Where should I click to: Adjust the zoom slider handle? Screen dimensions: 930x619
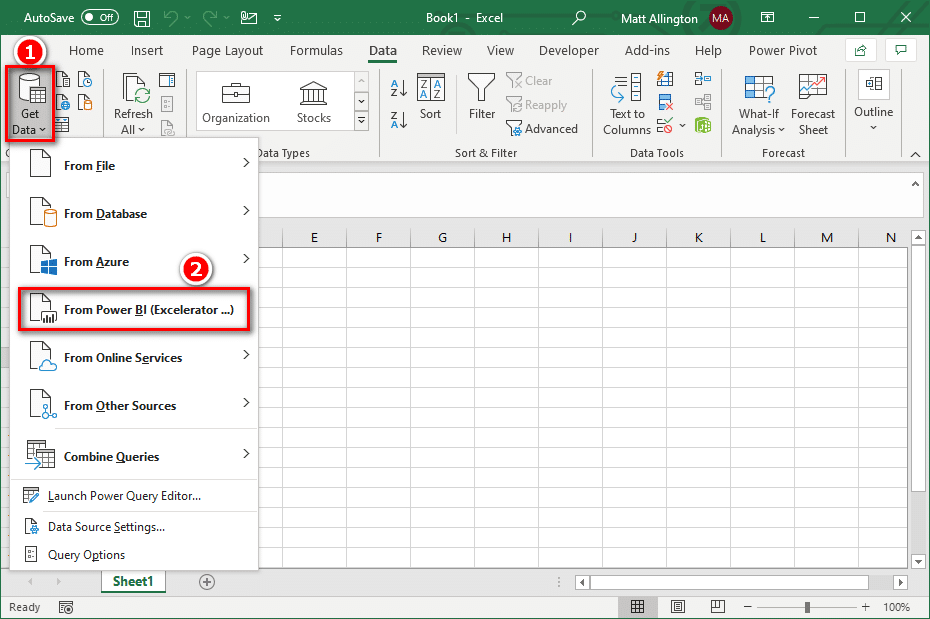(x=807, y=607)
